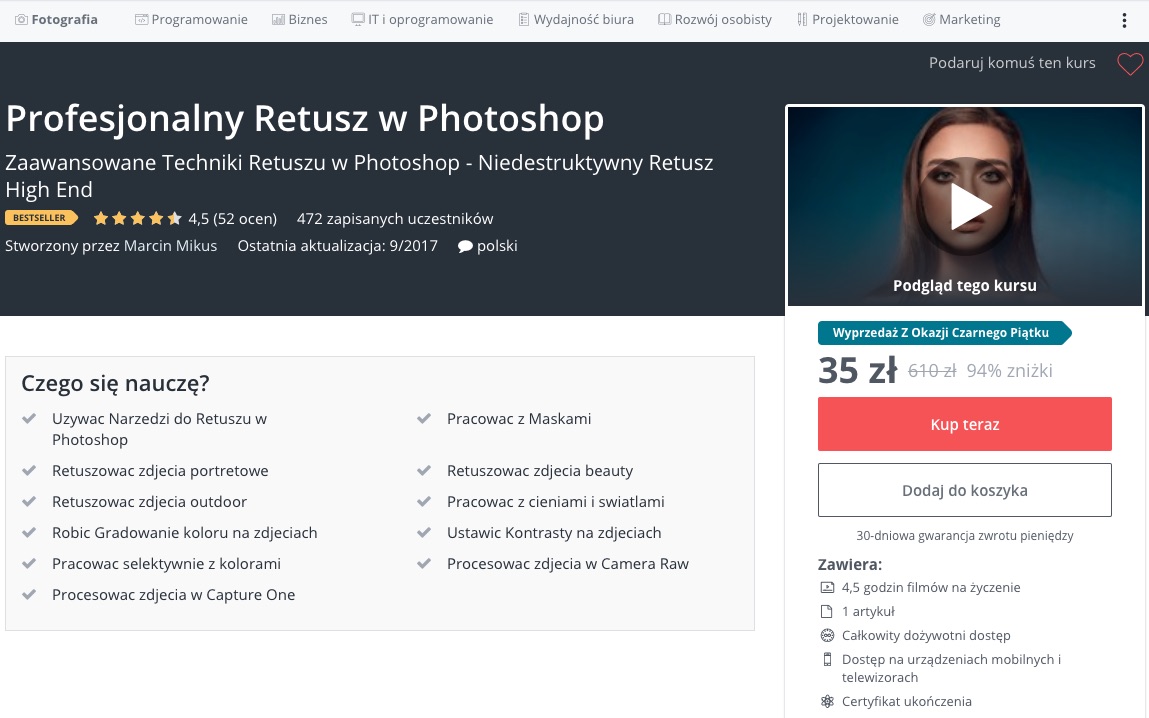Click the Kup teraz button

964,424
